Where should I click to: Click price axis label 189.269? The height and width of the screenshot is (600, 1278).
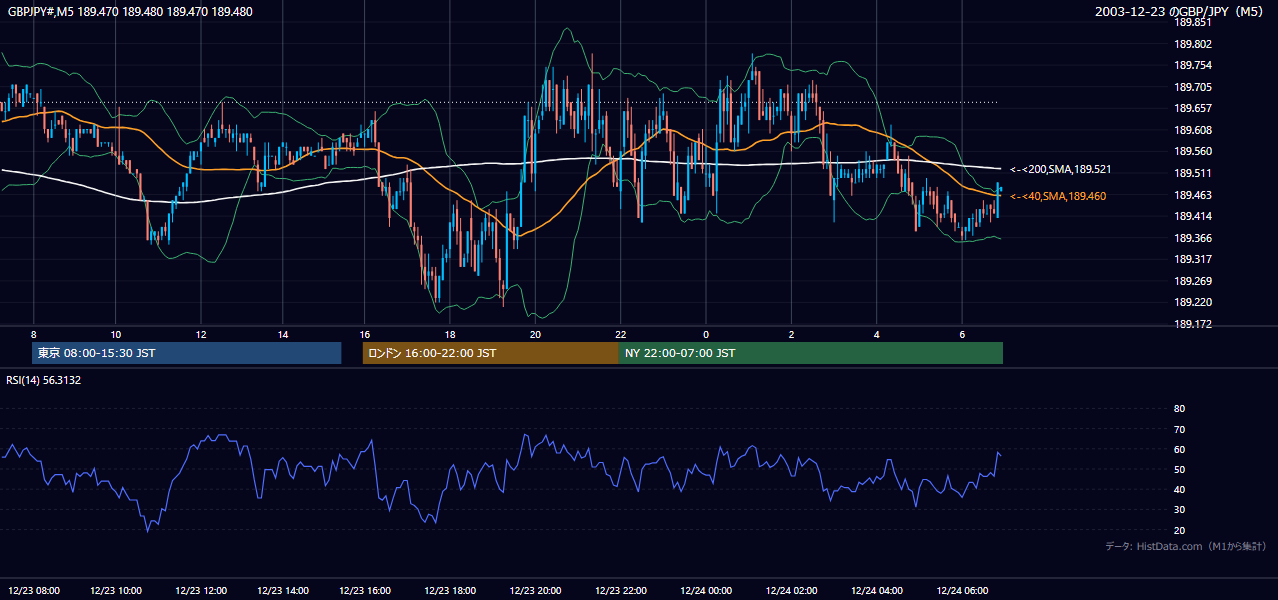point(1193,281)
